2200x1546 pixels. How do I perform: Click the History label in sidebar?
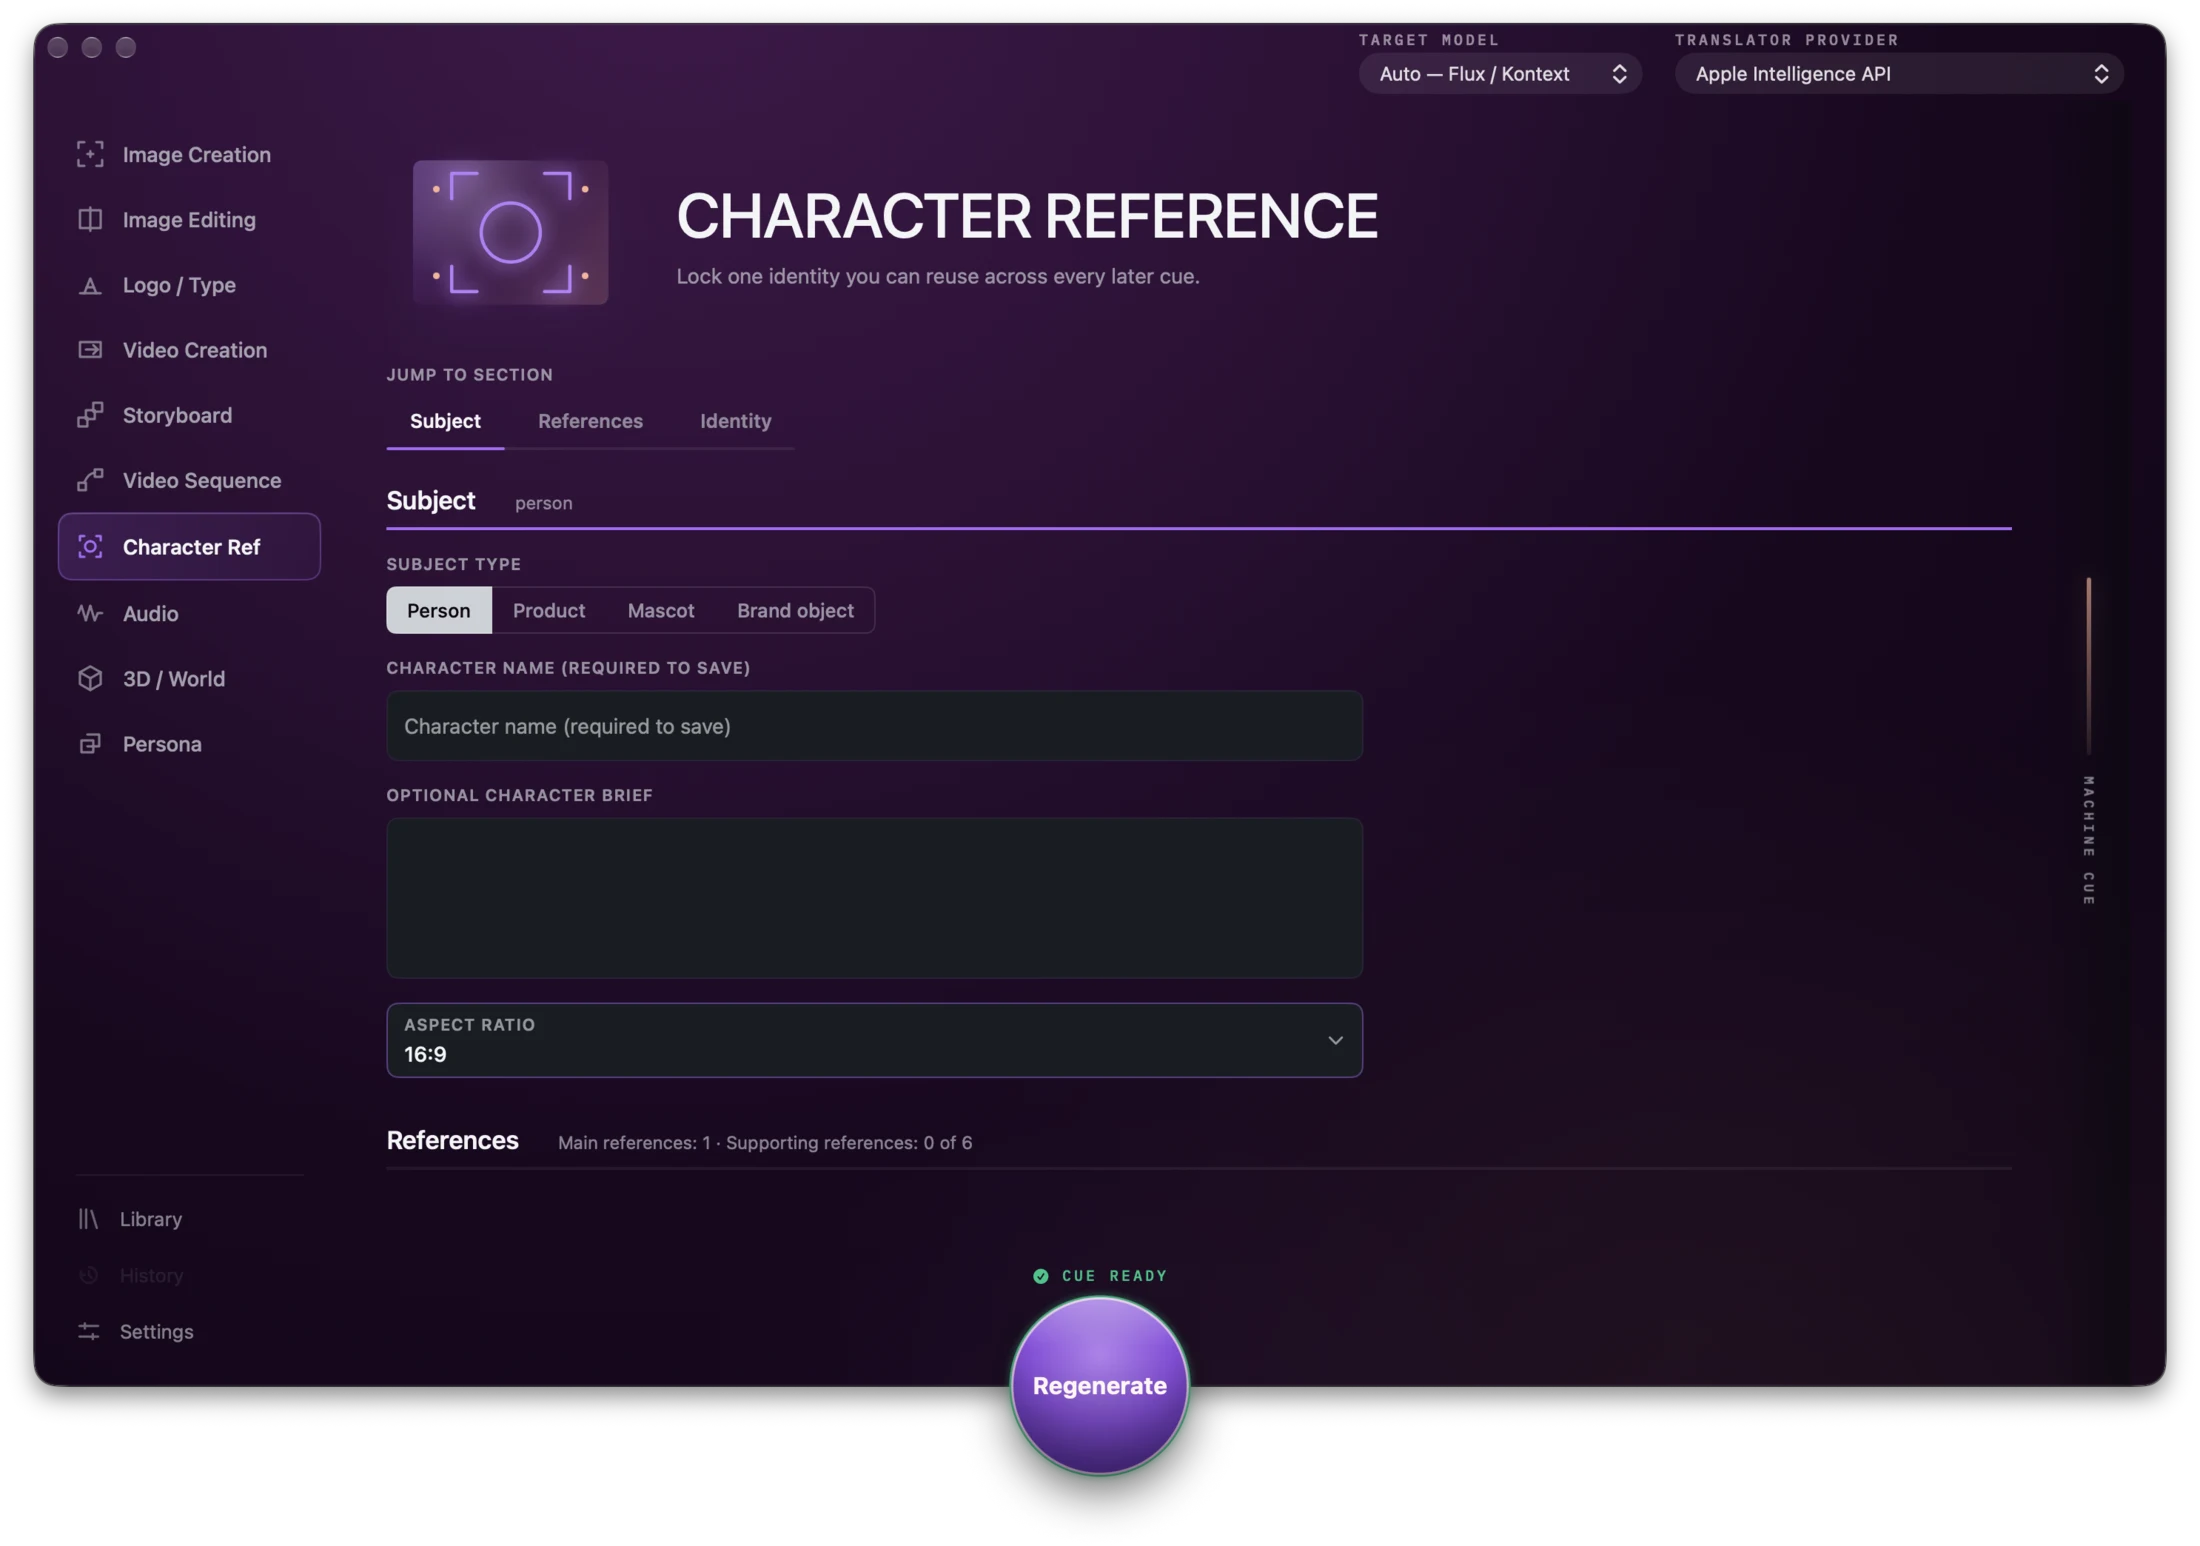[x=151, y=1275]
